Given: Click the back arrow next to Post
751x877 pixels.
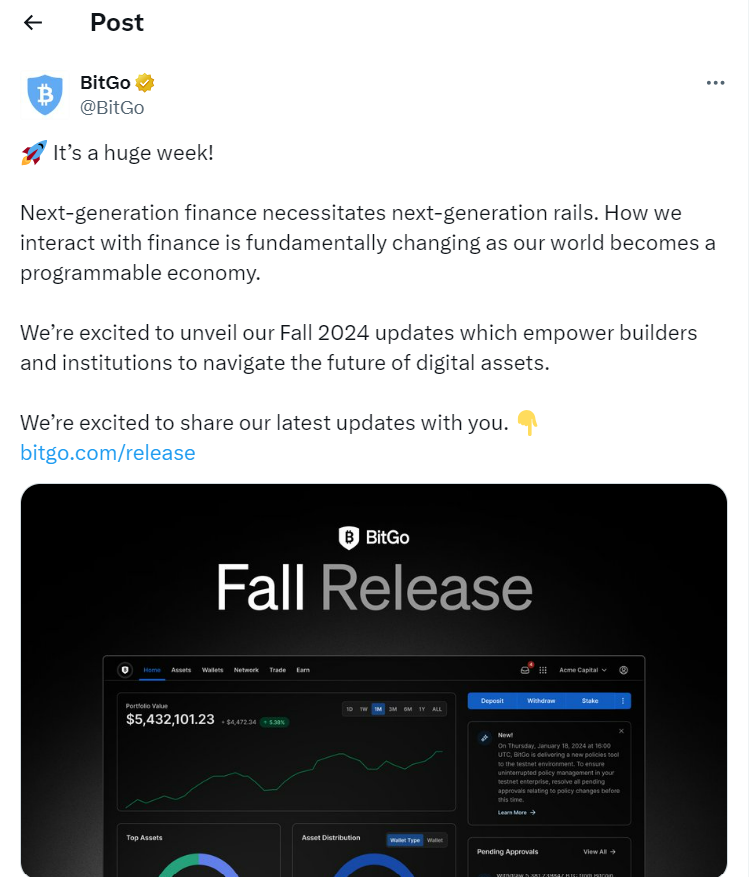Looking at the screenshot, I should click(x=33, y=22).
